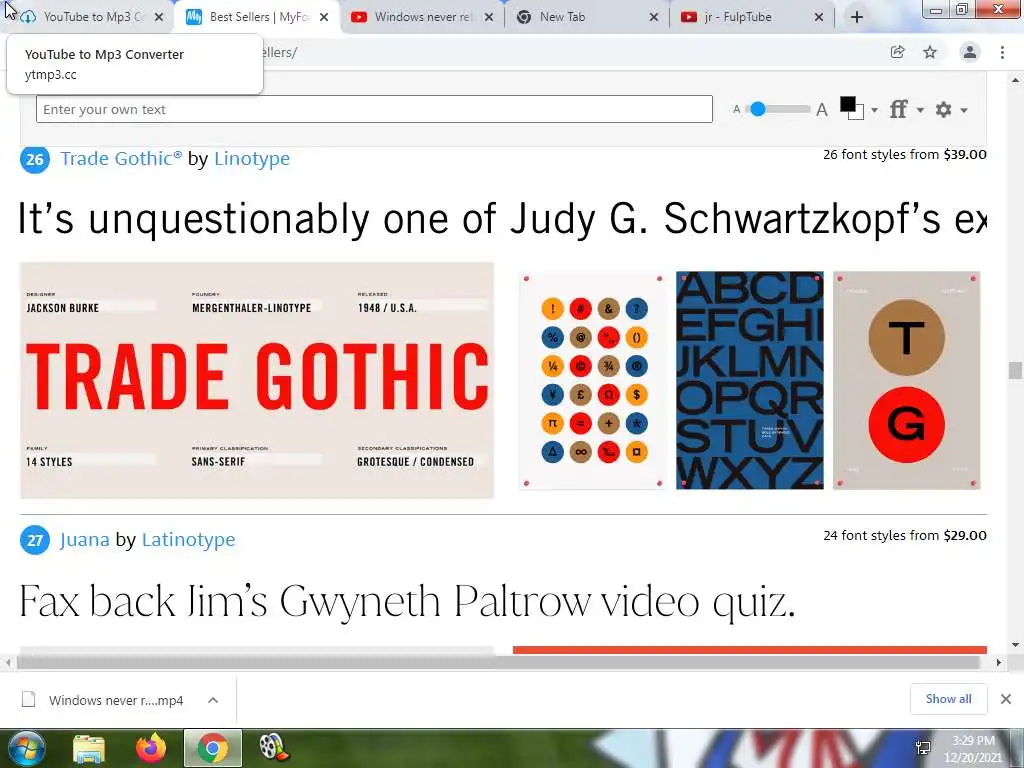
Task: Open the Juana font link
Action: [x=84, y=539]
